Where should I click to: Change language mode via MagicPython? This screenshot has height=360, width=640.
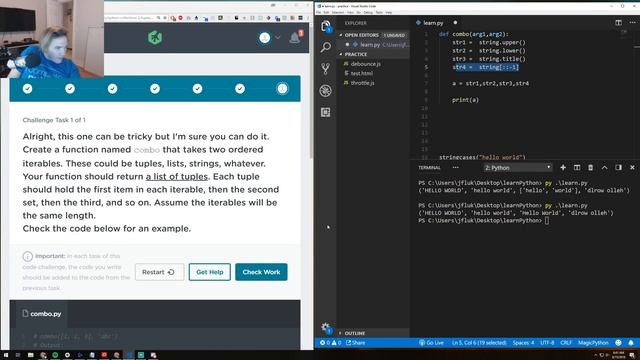(593, 342)
